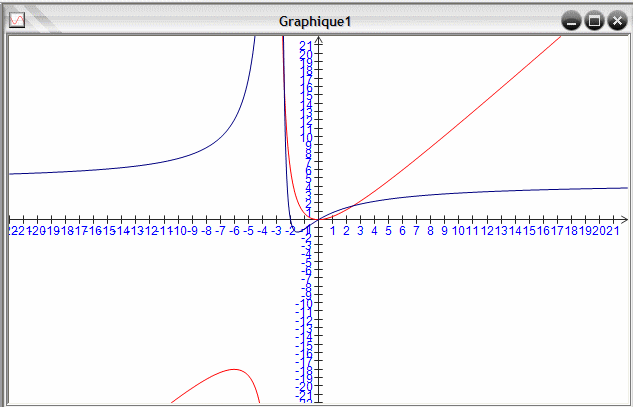Minimize the Graphique1 window
Screen dimensions: 633x407
click(571, 21)
